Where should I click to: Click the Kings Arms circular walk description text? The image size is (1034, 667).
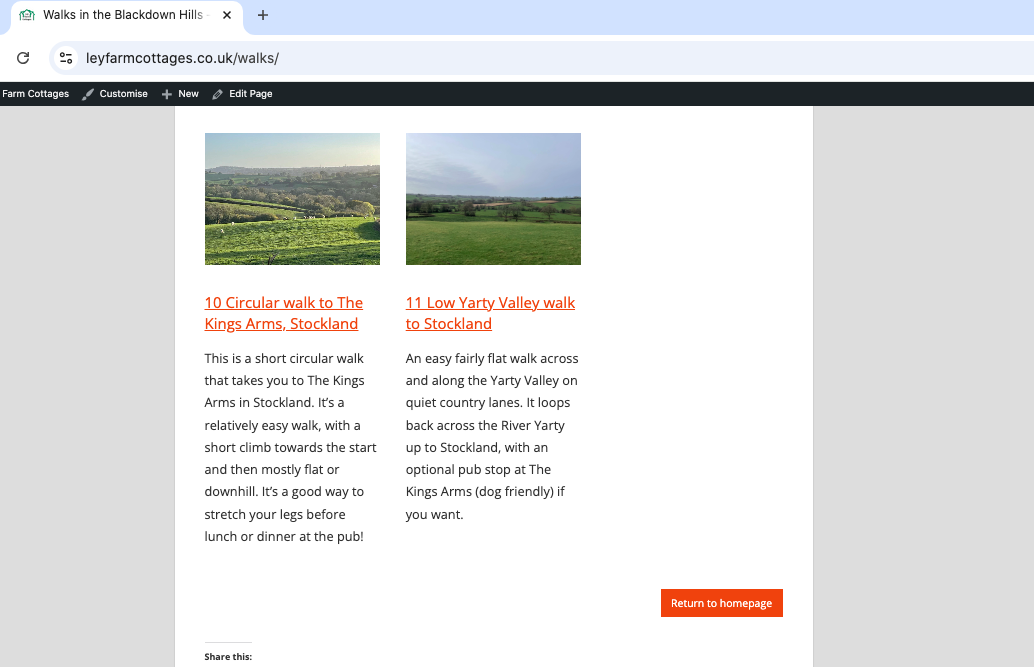click(x=290, y=447)
